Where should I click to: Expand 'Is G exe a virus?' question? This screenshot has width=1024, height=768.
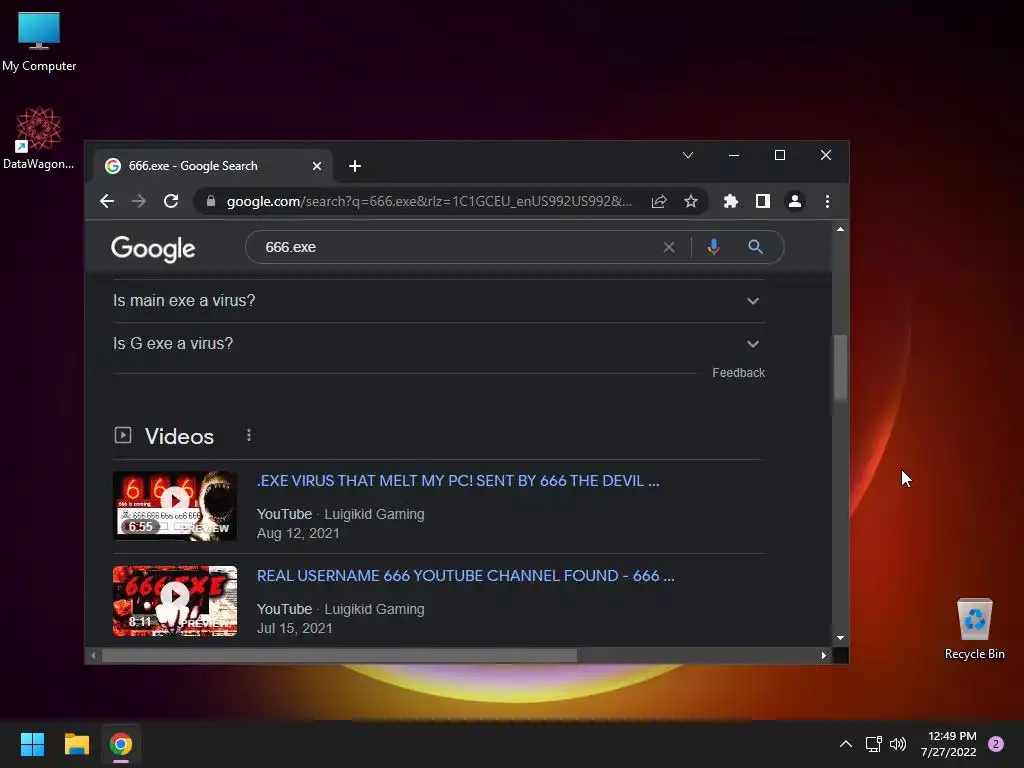[x=438, y=344]
